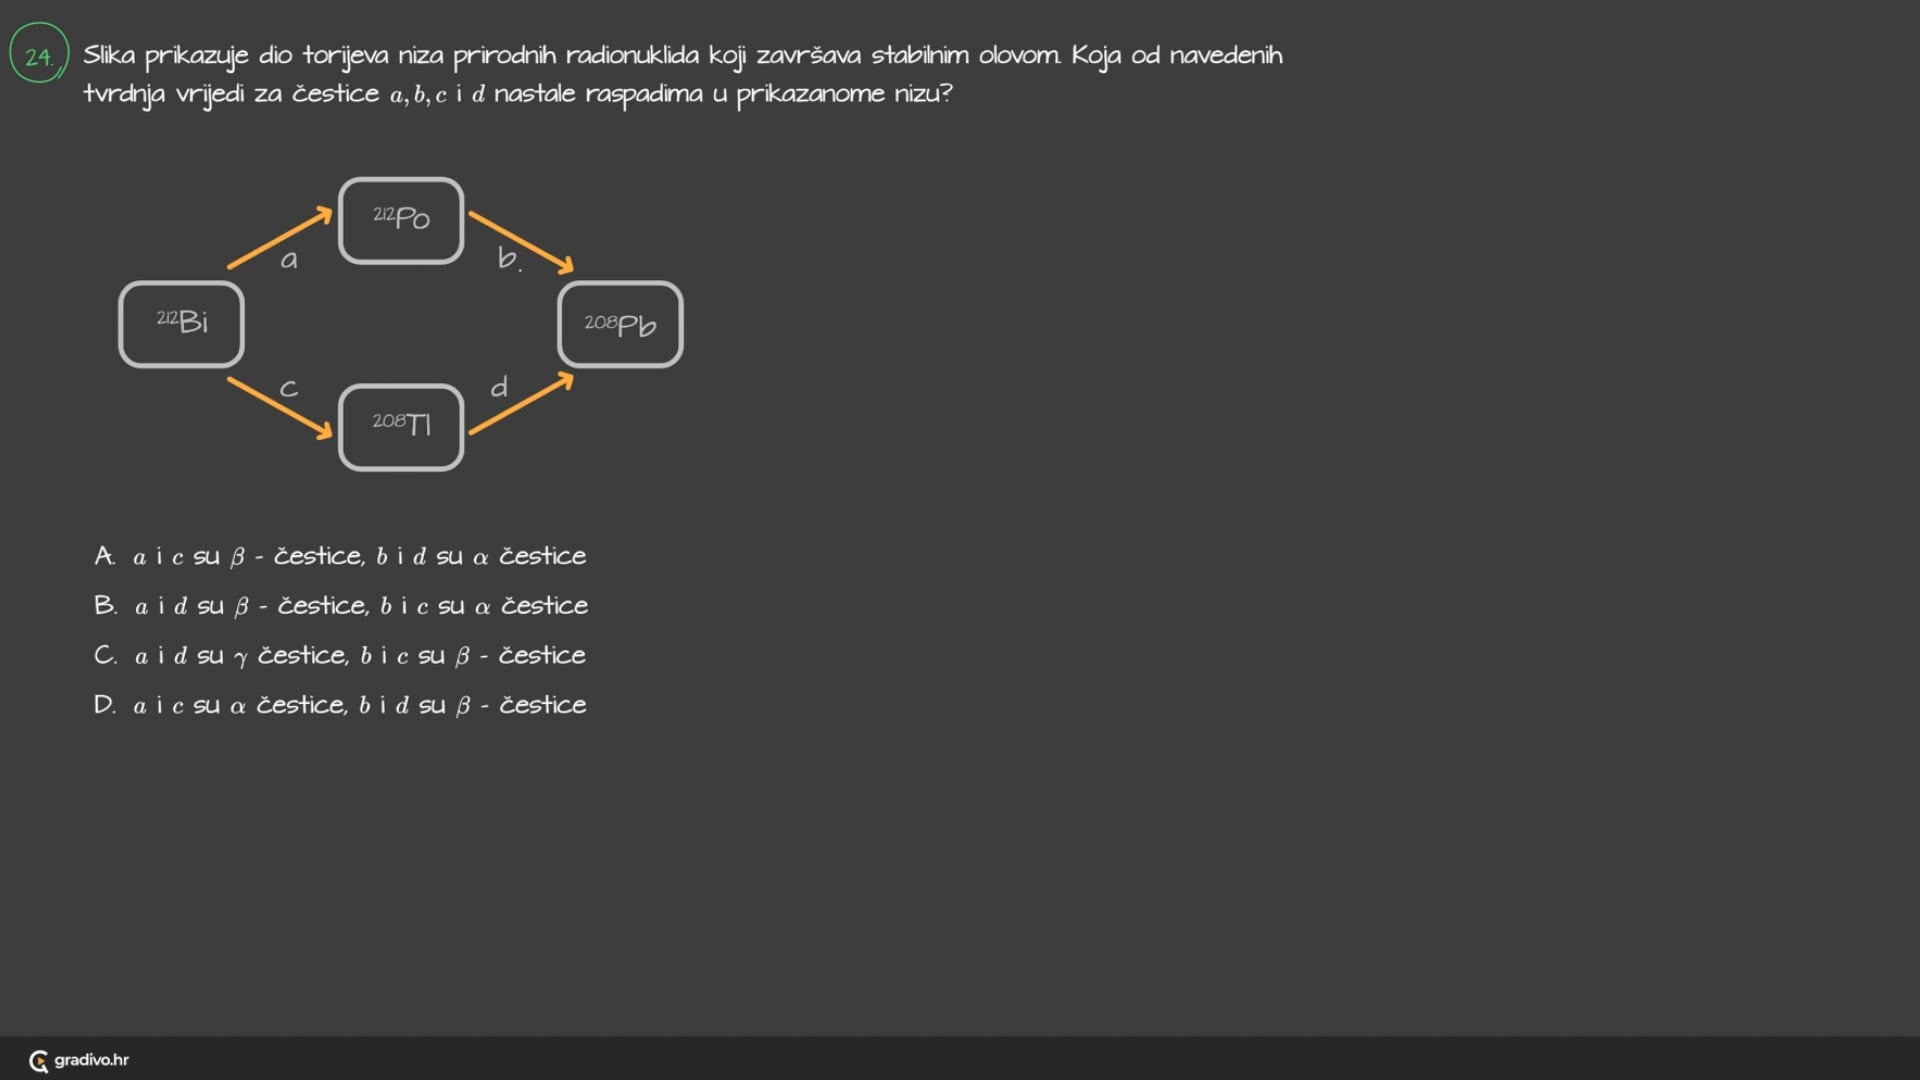Click the 208Pb nuclide box
This screenshot has height=1080, width=1920.
pyautogui.click(x=620, y=325)
